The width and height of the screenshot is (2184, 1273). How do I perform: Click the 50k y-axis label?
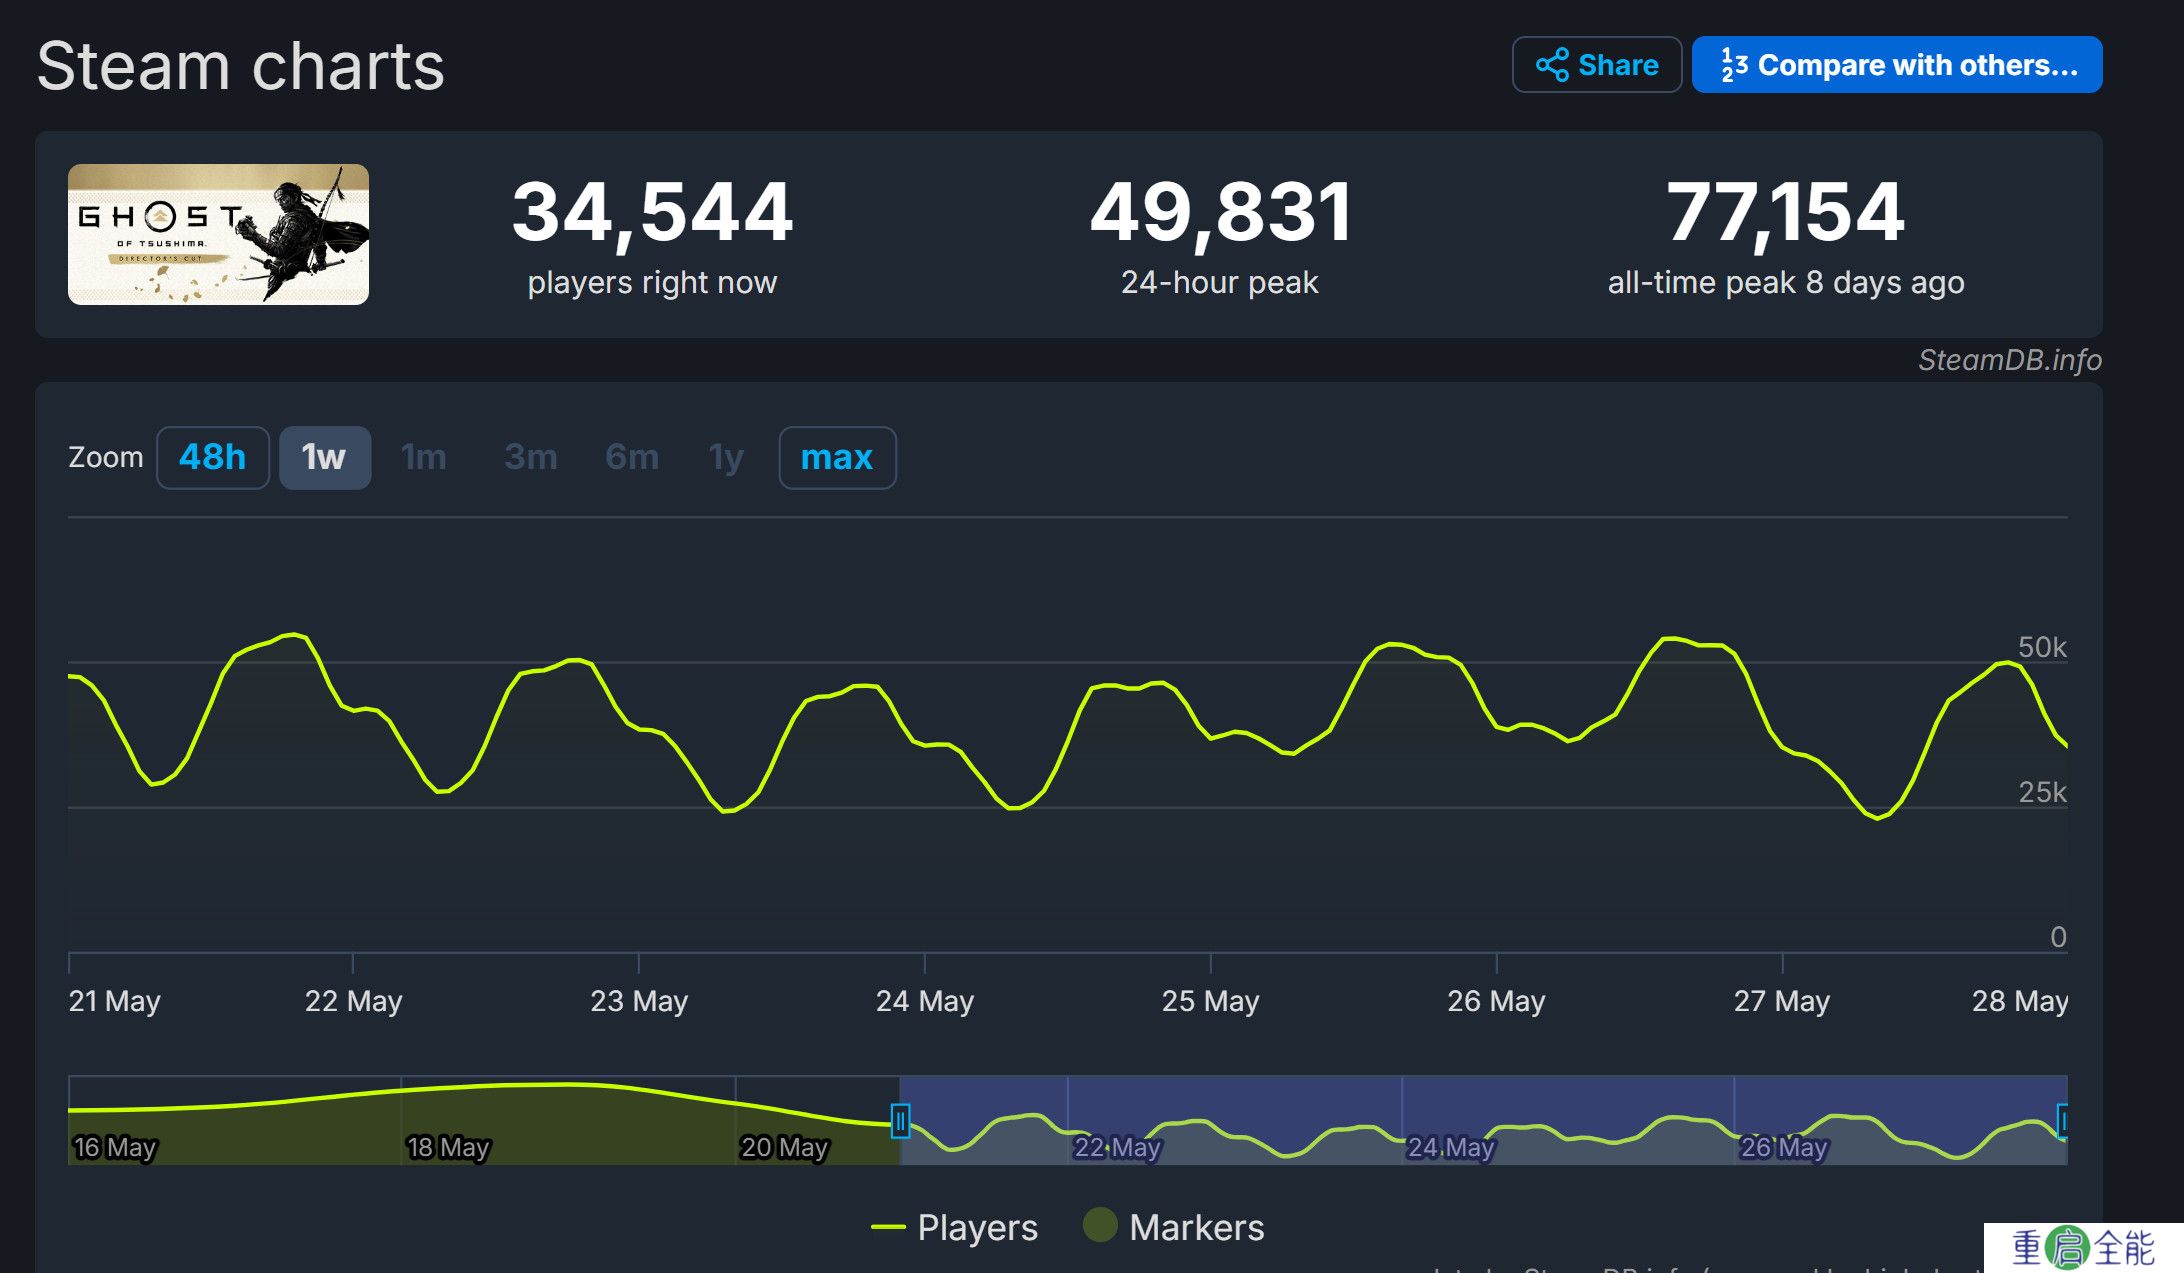[2042, 647]
